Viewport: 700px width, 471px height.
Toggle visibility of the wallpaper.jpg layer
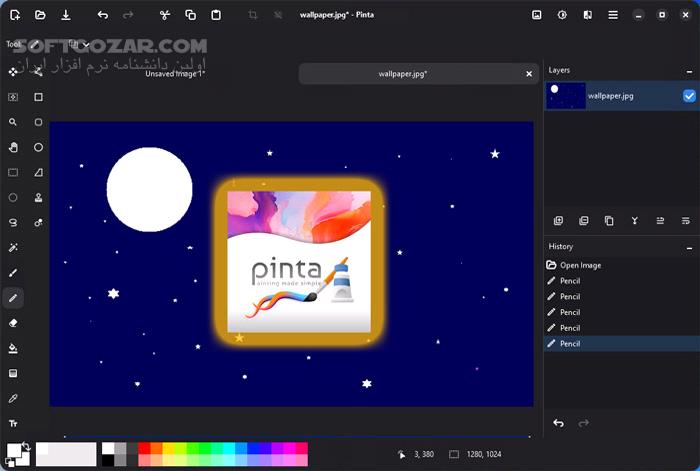click(x=689, y=96)
